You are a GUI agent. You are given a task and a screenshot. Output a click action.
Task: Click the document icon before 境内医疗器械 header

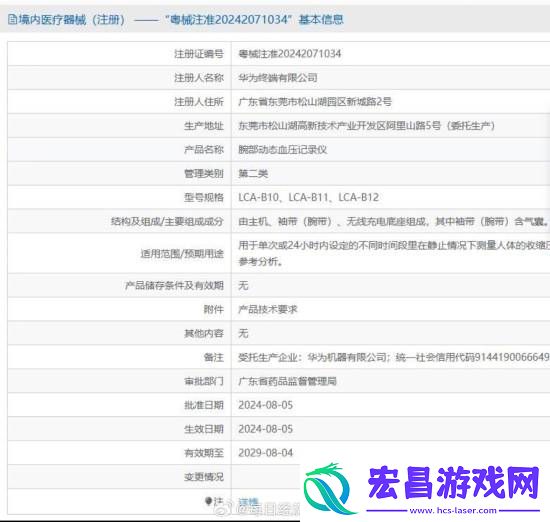pos(12,19)
